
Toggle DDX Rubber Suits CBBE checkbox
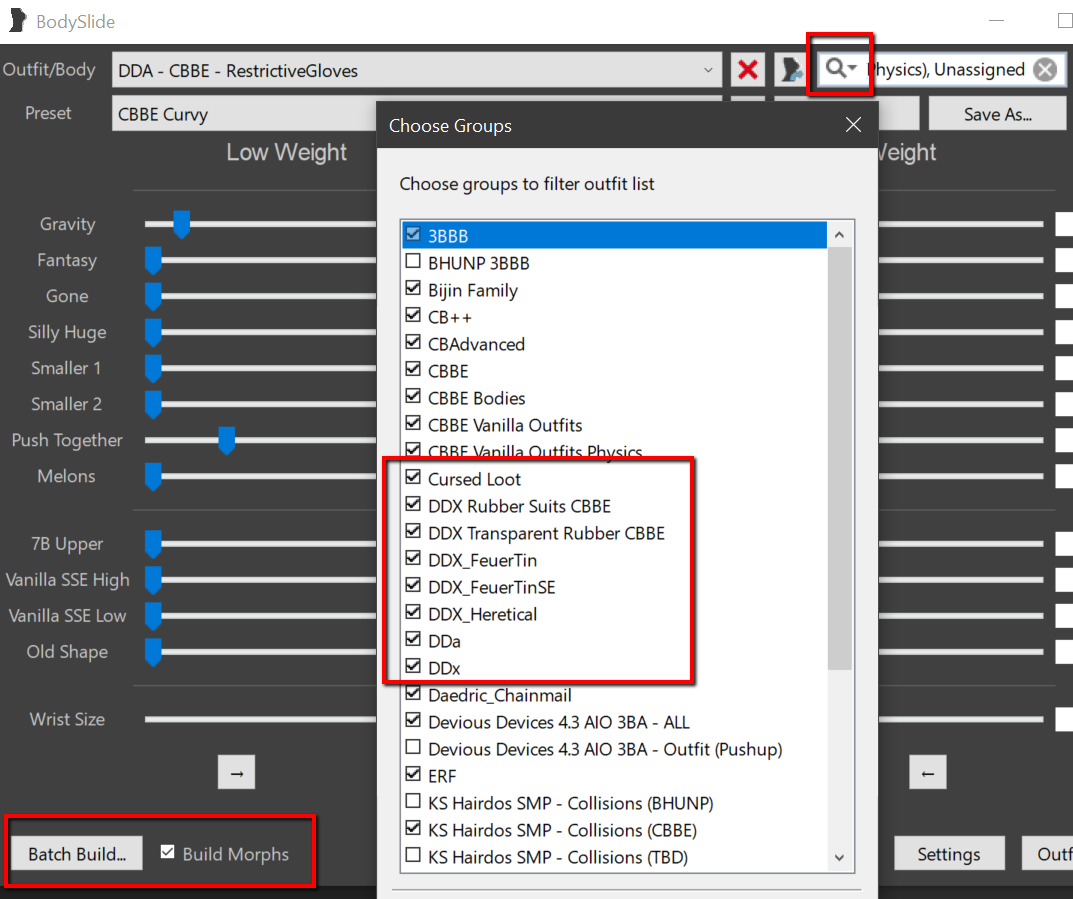pos(413,505)
